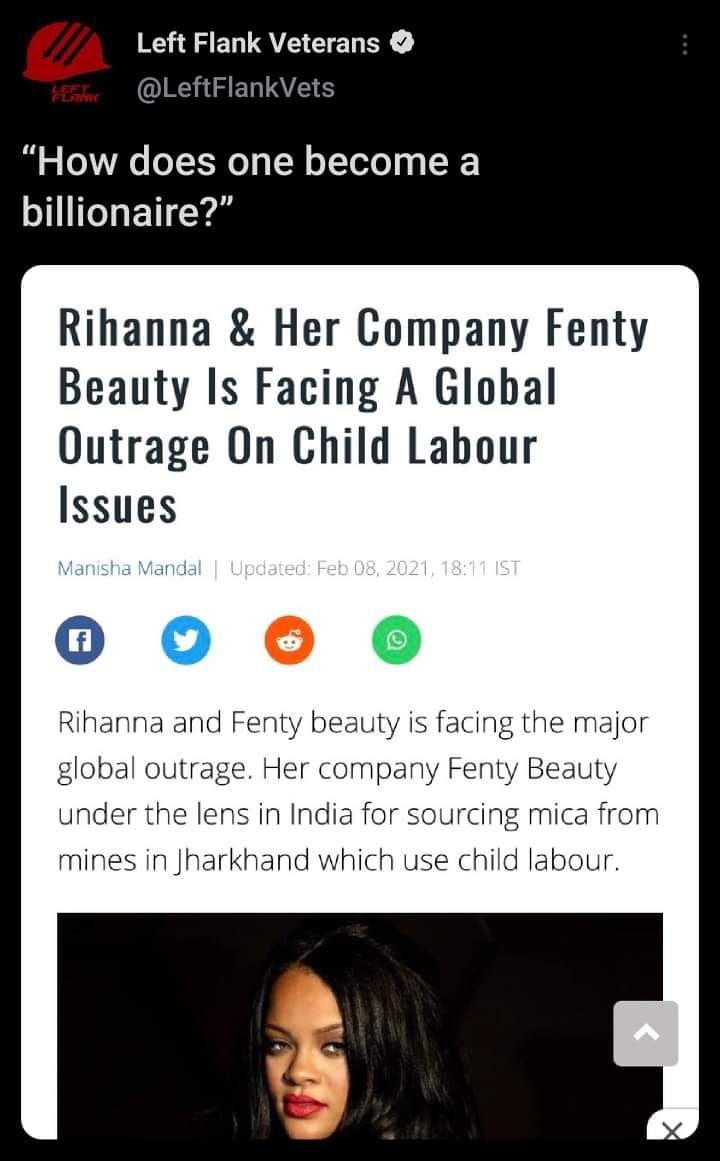Tap the "How does one become a billionaire?" text

250,186
